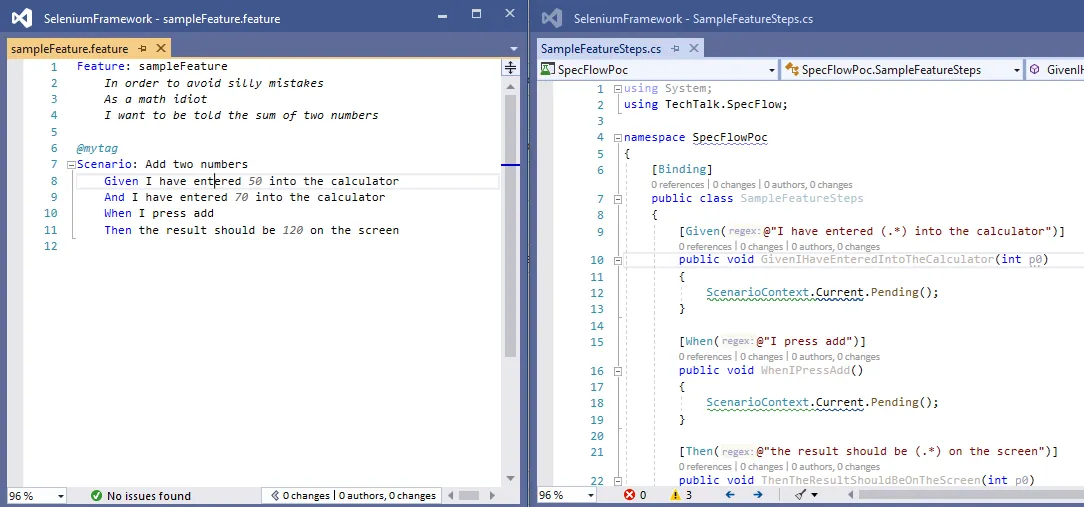
Task: Collapse the namespace SpecFlowPoc block
Action: click(617, 137)
